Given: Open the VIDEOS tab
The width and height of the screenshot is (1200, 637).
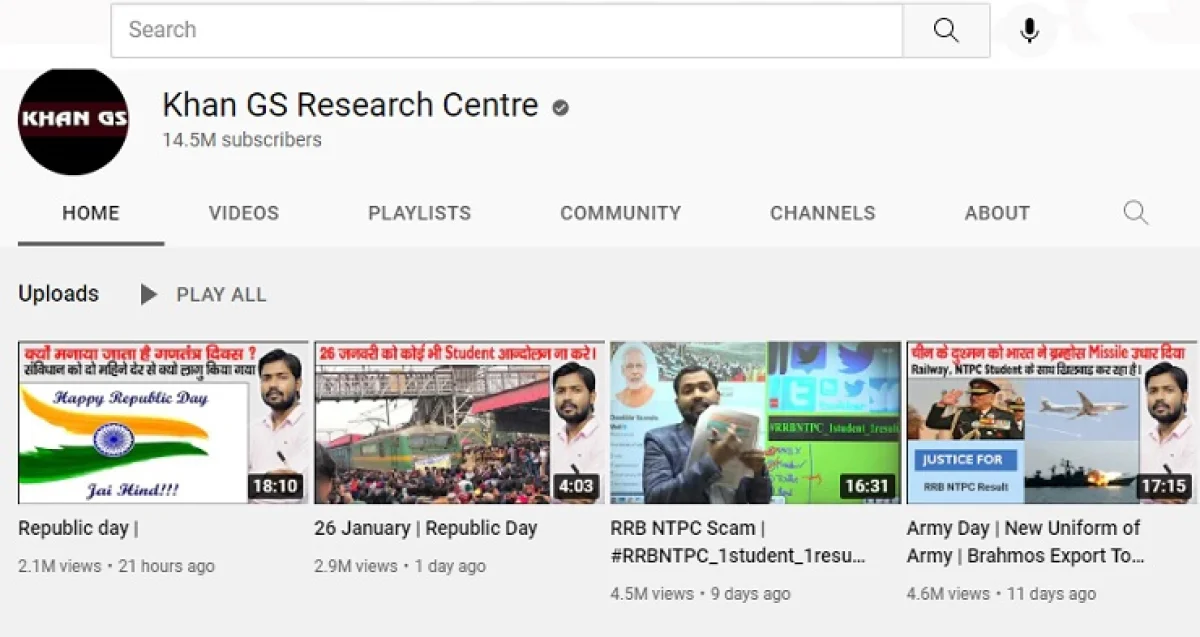Looking at the screenshot, I should tap(244, 213).
